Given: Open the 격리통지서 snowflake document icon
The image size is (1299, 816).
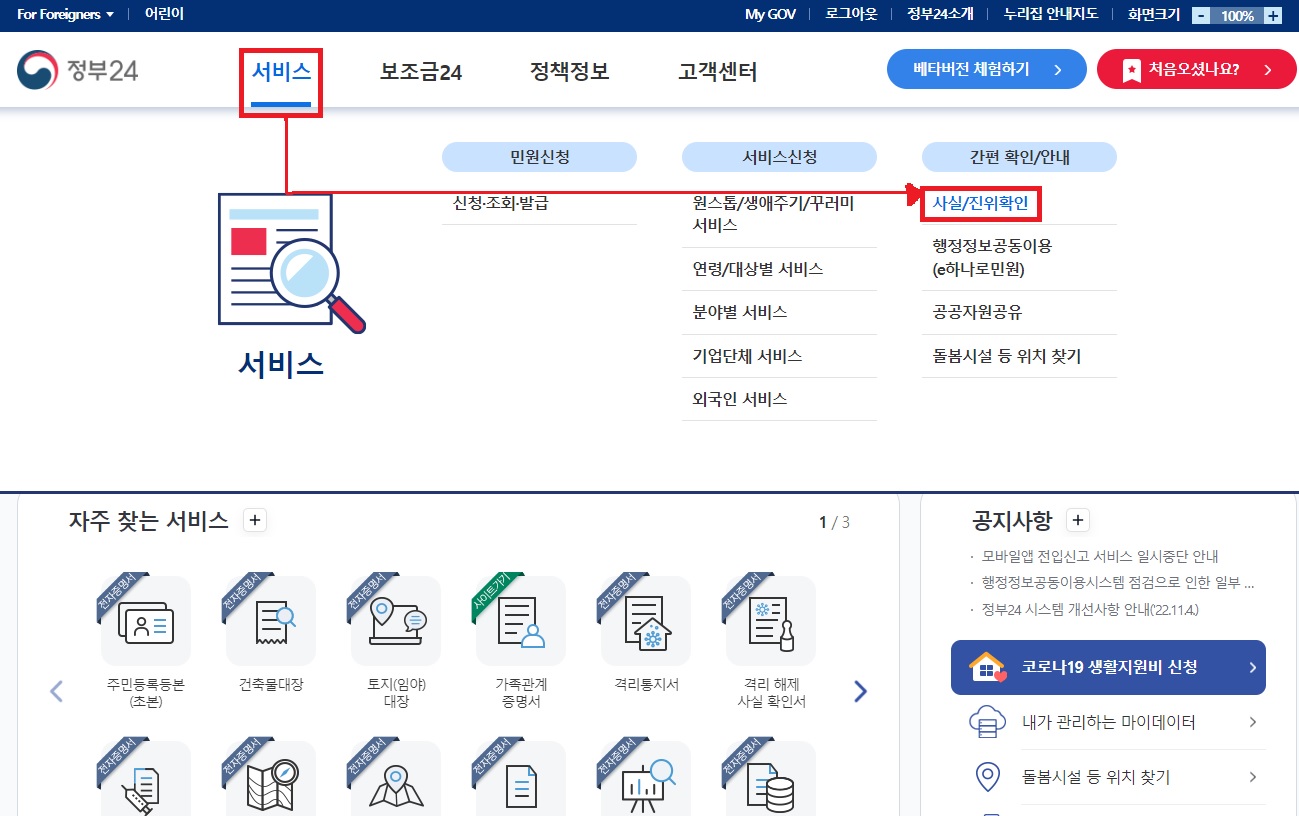Looking at the screenshot, I should point(643,618).
